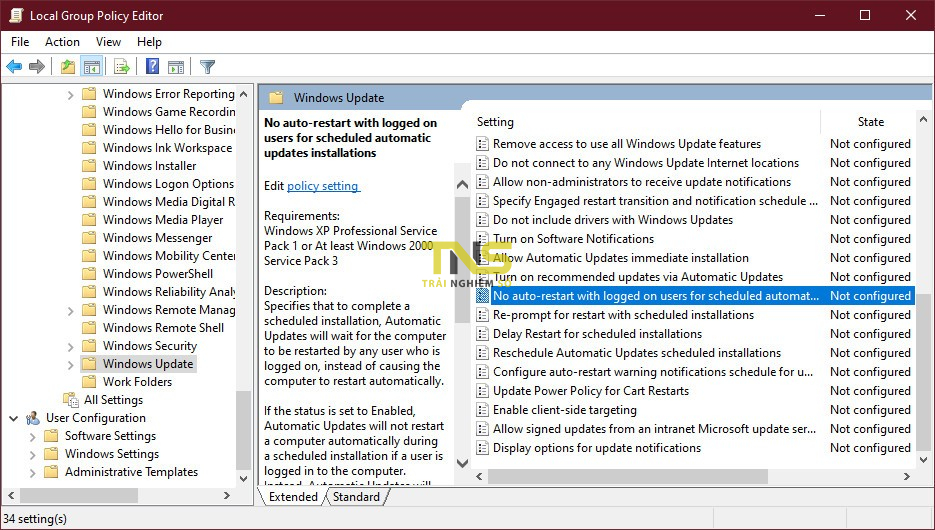The height and width of the screenshot is (530, 935).
Task: Click right arrow of settings horizontal scrollbar
Action: (906, 476)
